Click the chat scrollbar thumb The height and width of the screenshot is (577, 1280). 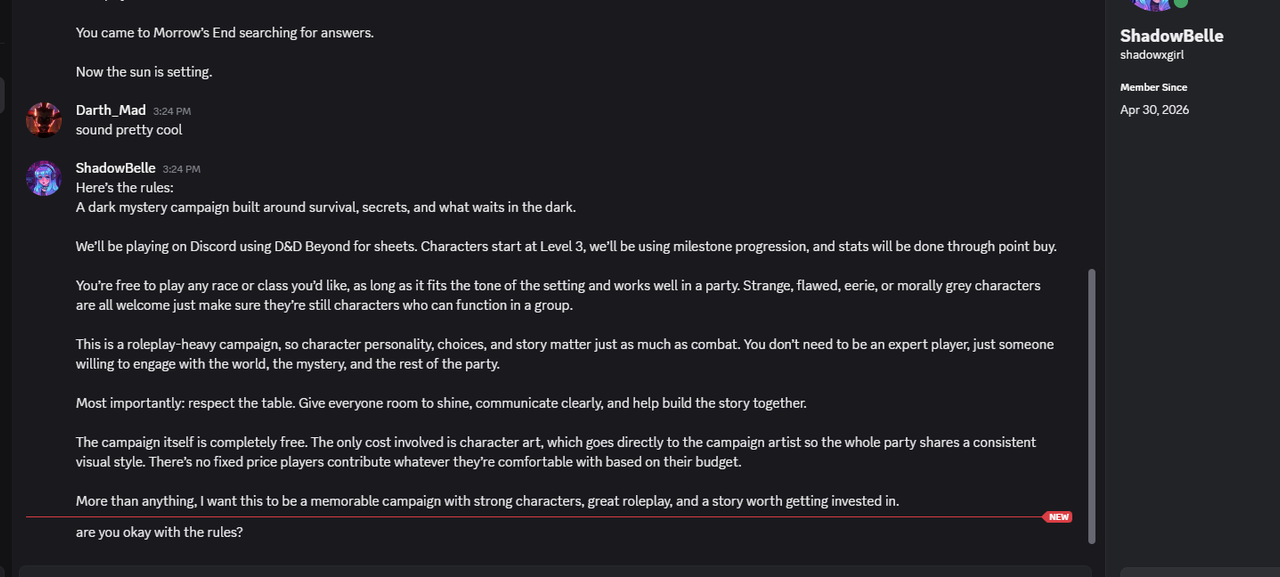1091,406
